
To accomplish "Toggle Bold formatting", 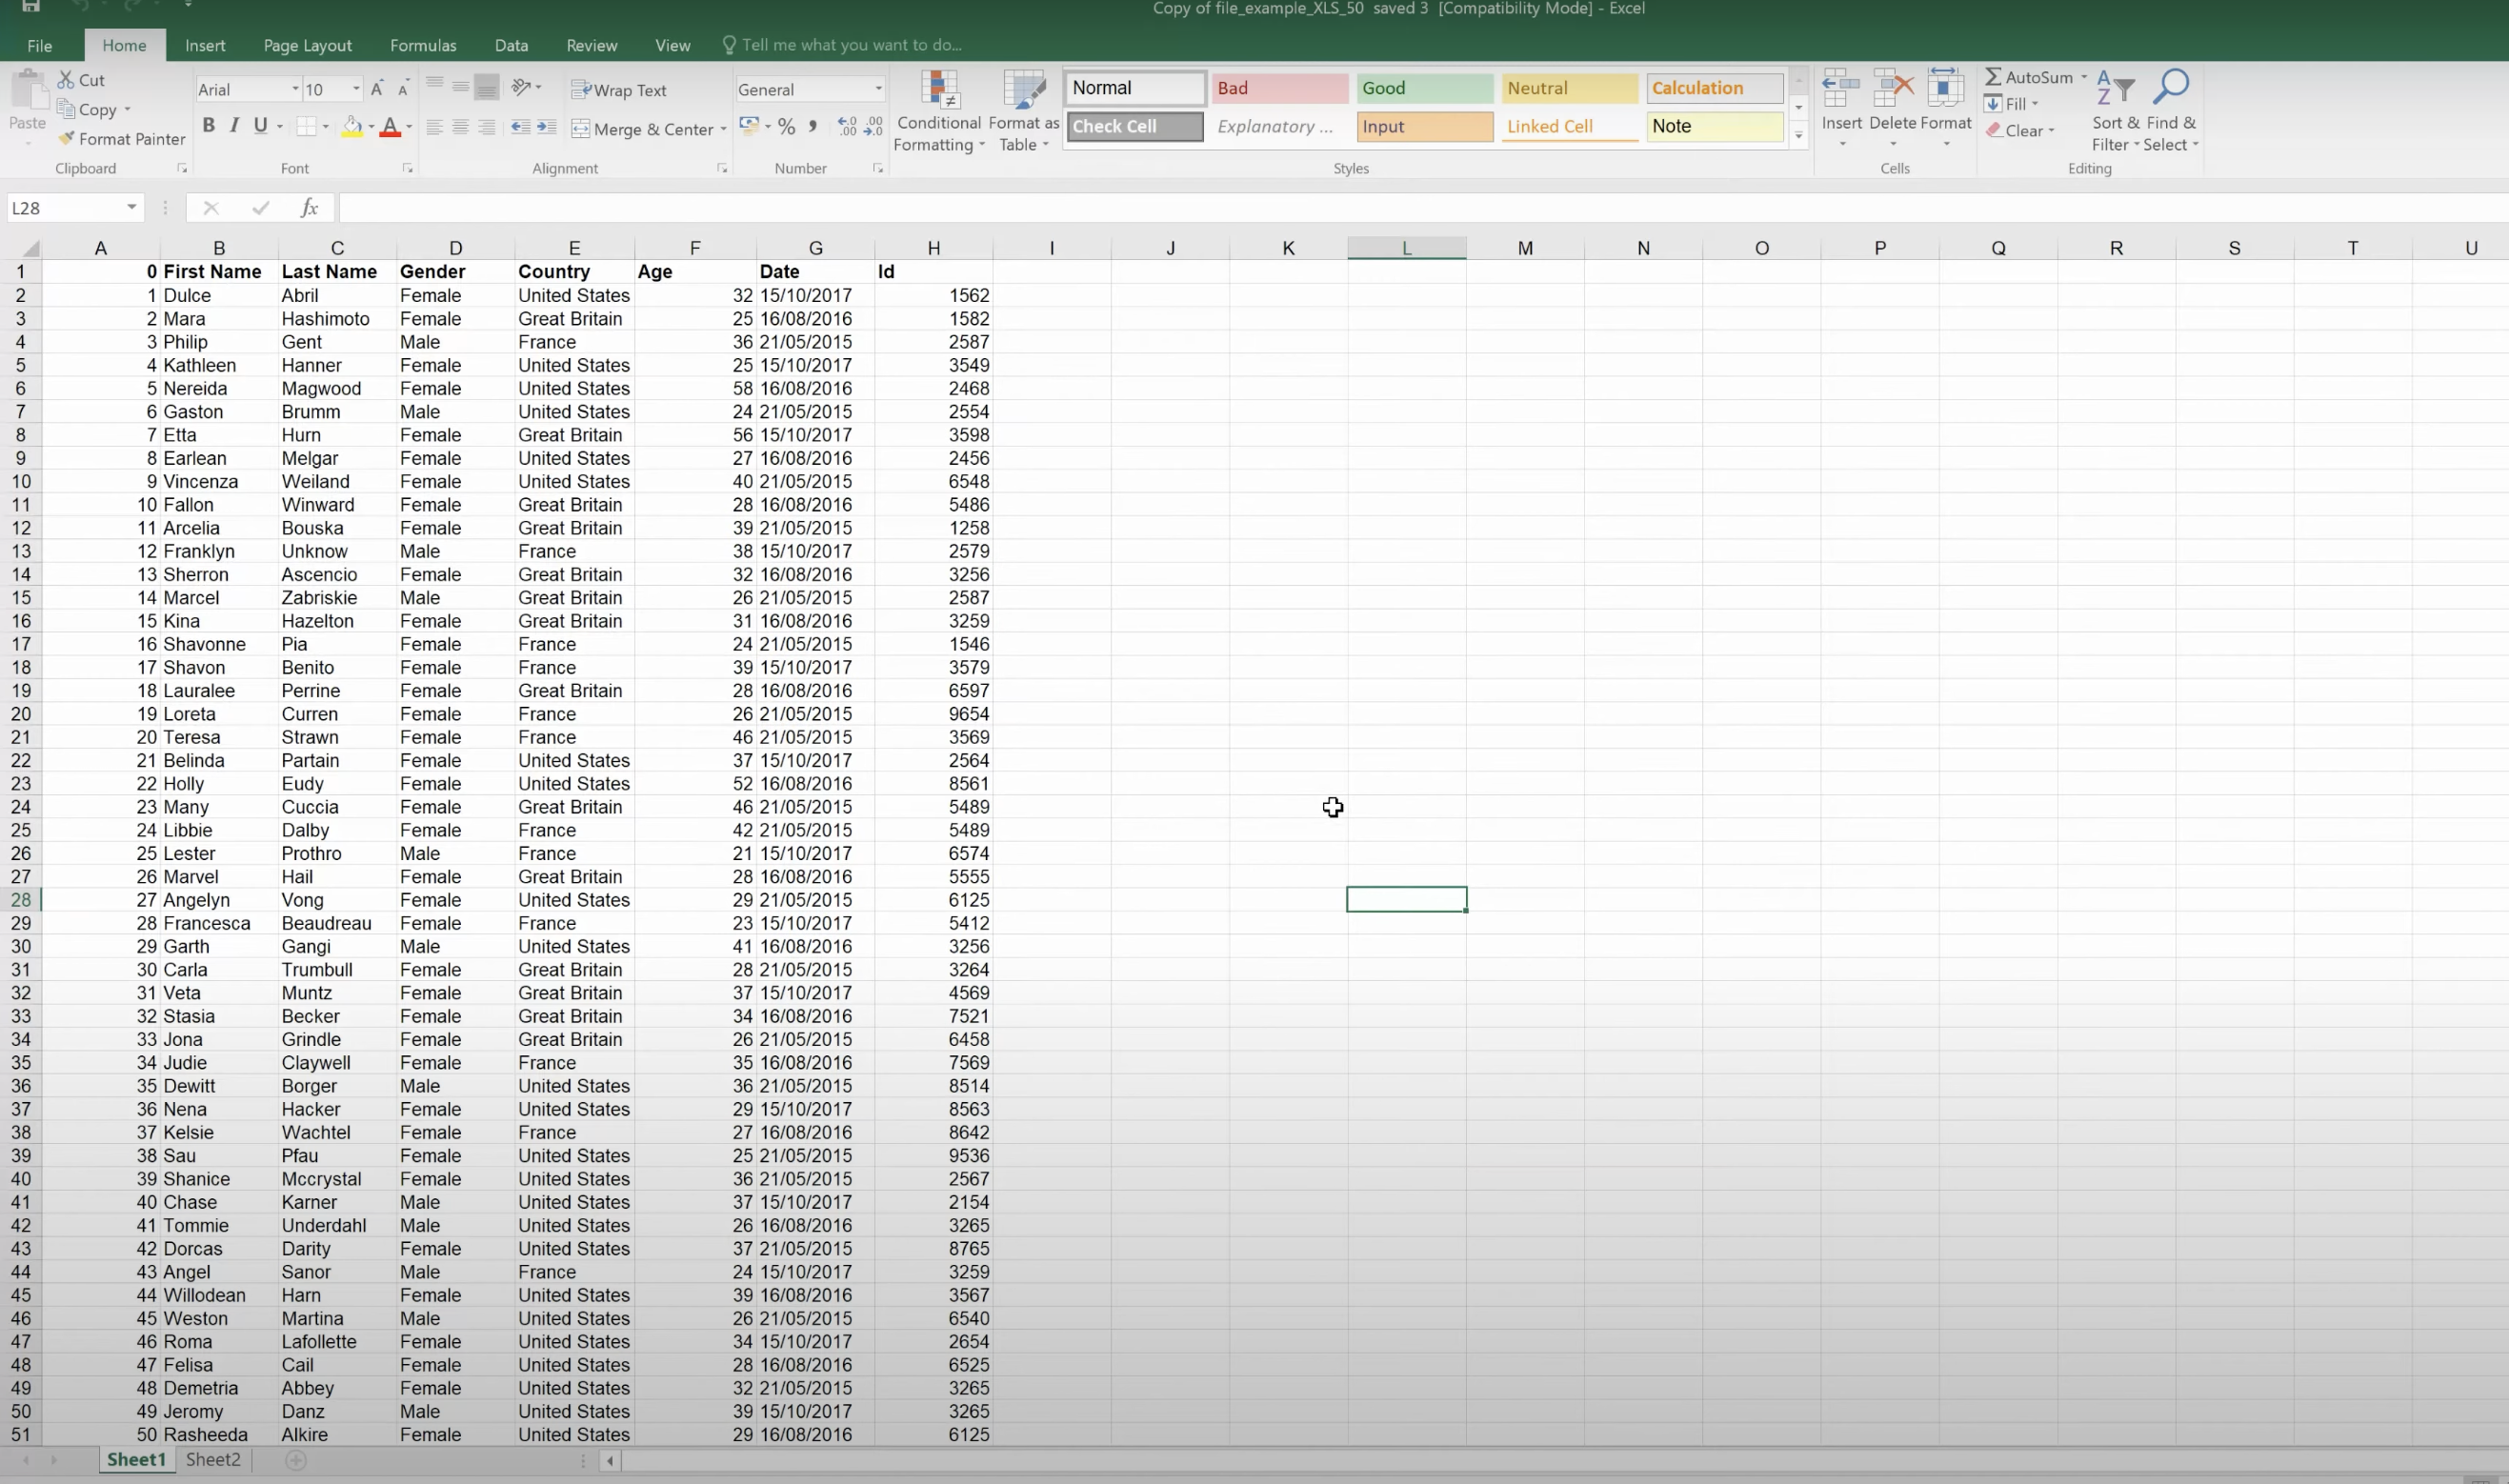I will (208, 126).
